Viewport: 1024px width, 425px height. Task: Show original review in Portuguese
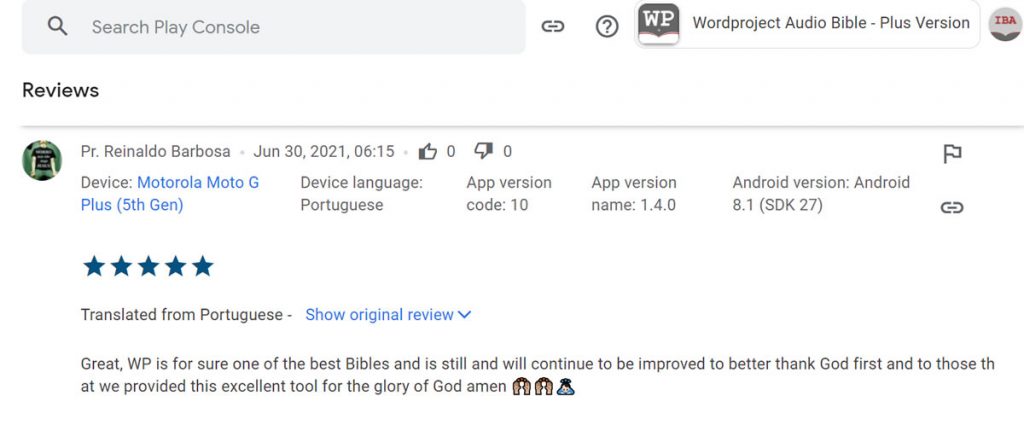(379, 315)
